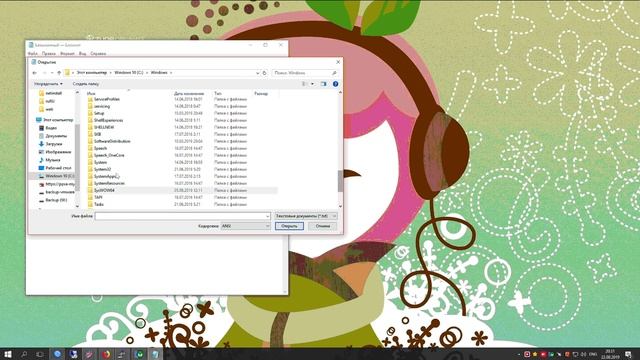Open recent locations dropdown arrow
Viewport: 640px width, 360px height.
tap(52, 73)
